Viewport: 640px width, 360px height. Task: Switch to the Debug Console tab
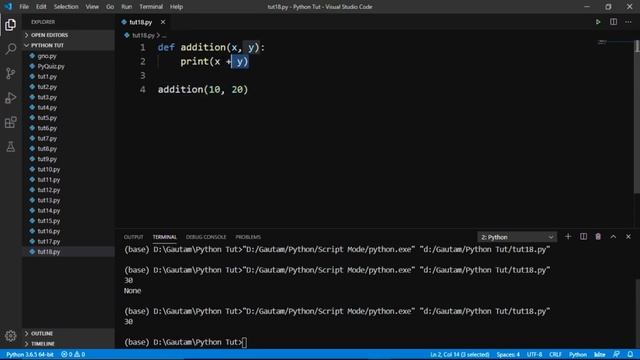click(206, 237)
